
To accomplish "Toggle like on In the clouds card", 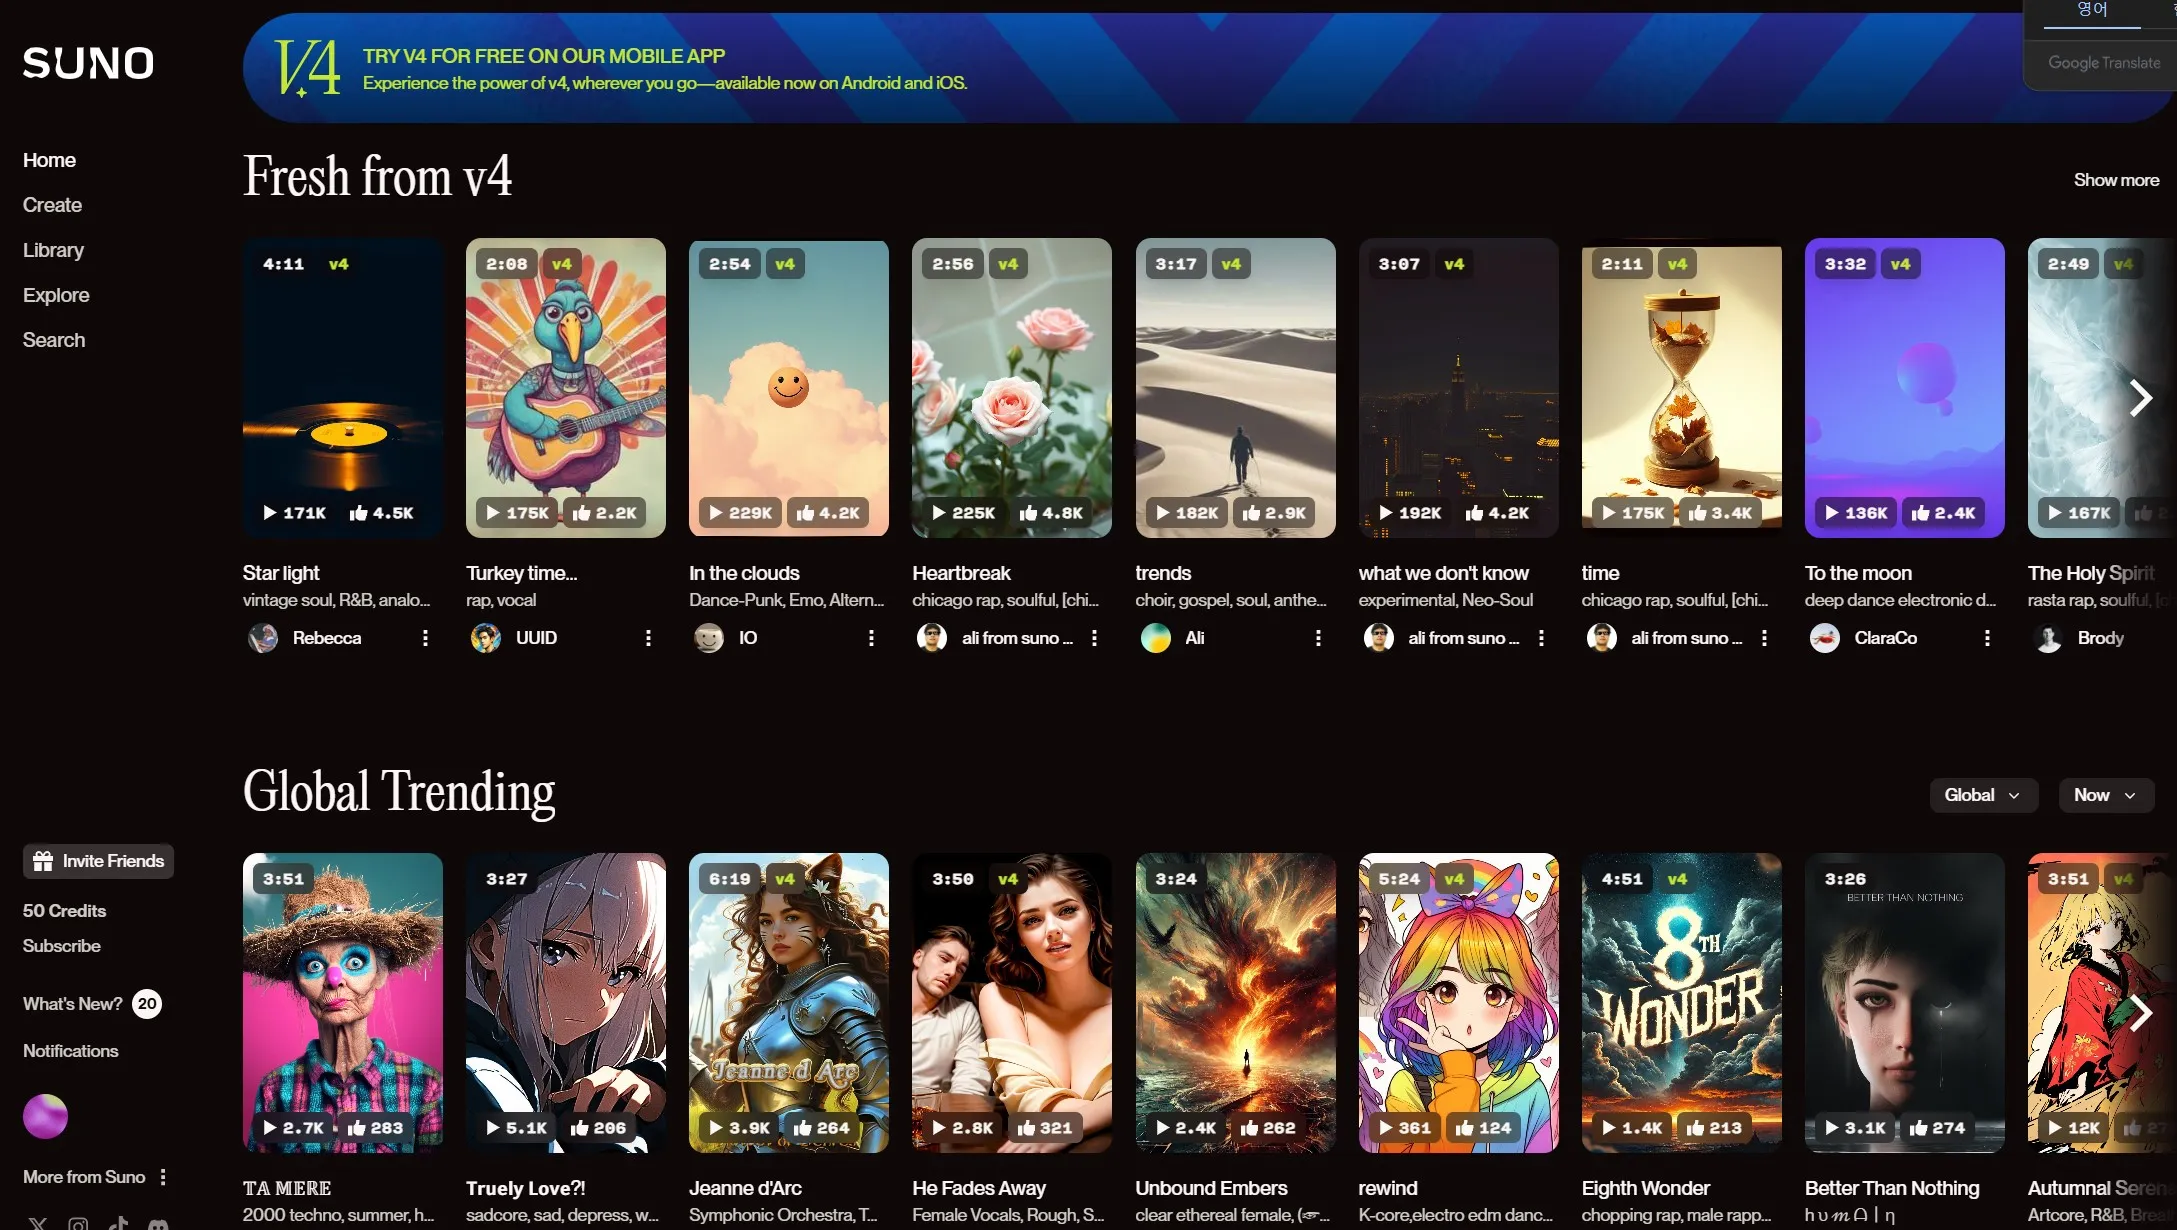I will (806, 513).
